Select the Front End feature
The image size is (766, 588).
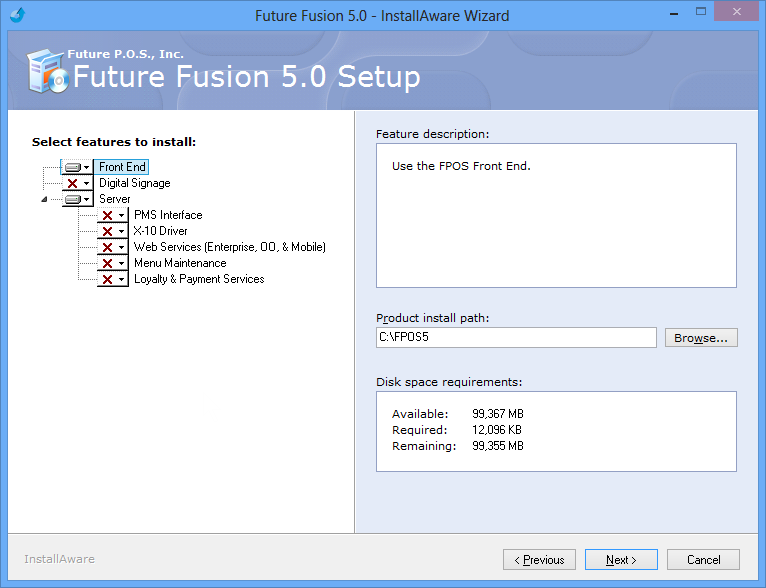click(122, 167)
